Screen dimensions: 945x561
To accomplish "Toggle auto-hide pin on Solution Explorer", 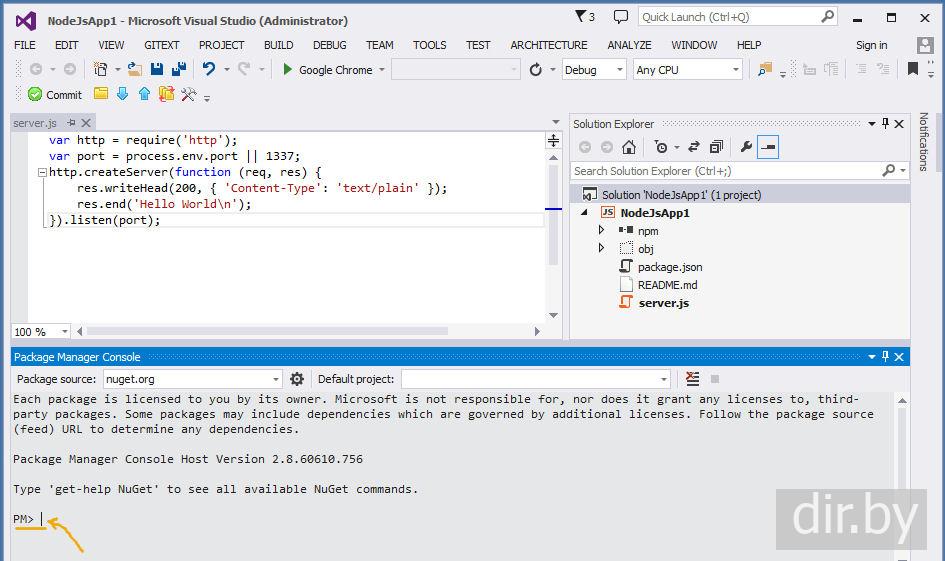I will 884,124.
